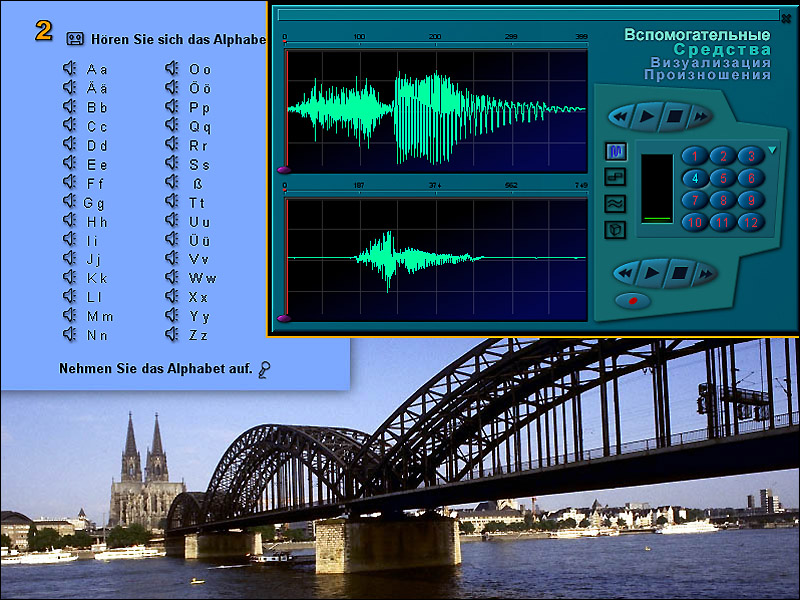Click the purple slider knob under upper waveform
The width and height of the screenshot is (800, 600).
click(x=283, y=171)
